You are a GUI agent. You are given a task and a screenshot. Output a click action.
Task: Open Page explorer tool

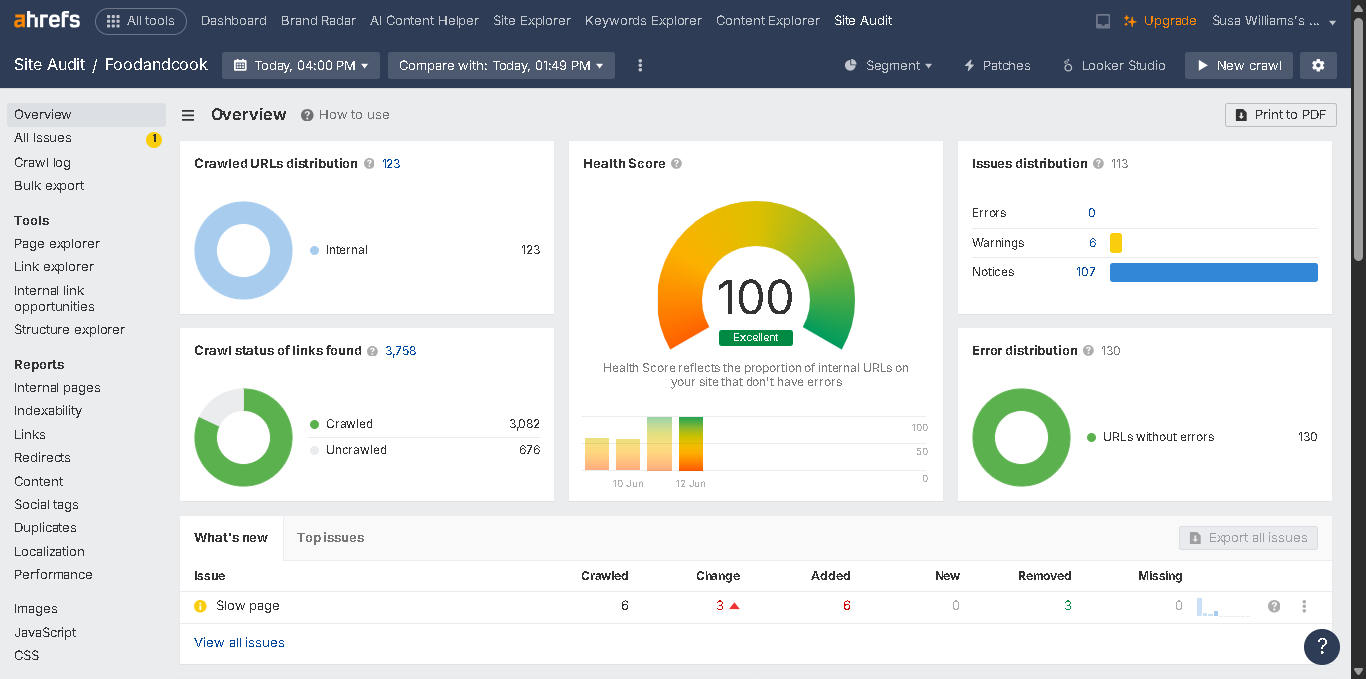[x=57, y=244]
